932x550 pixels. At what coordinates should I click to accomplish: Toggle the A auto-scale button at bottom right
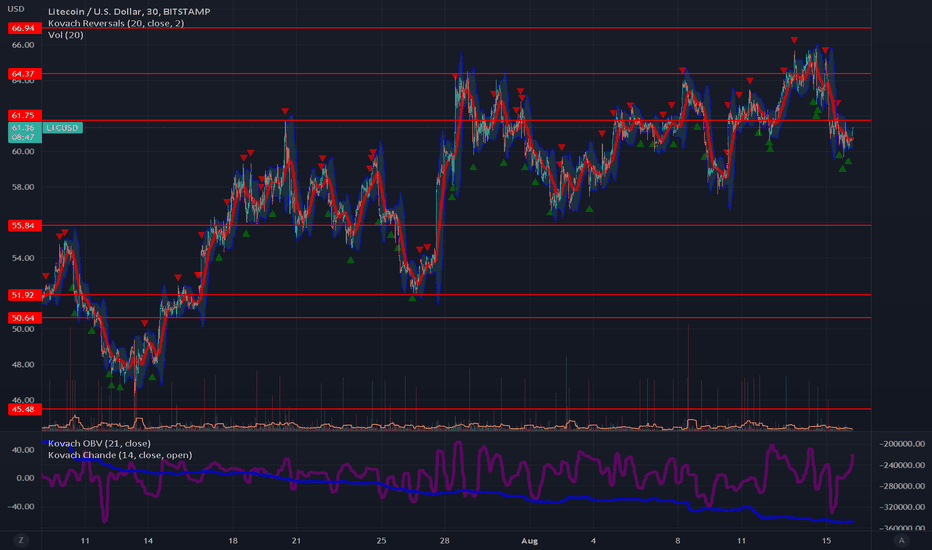click(901, 540)
